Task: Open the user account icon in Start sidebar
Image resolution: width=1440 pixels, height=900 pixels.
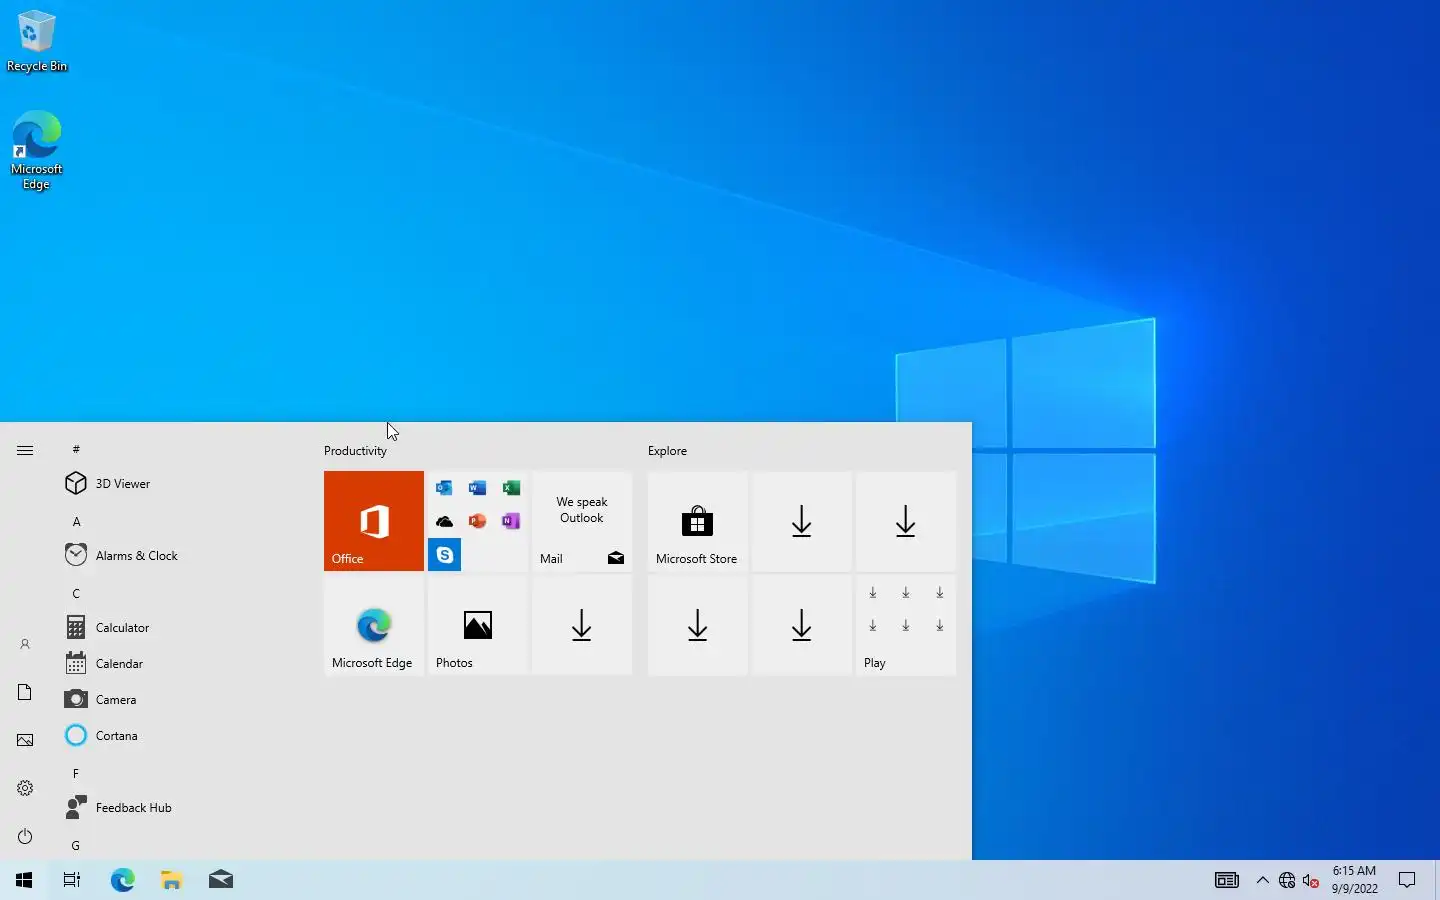Action: (25, 645)
